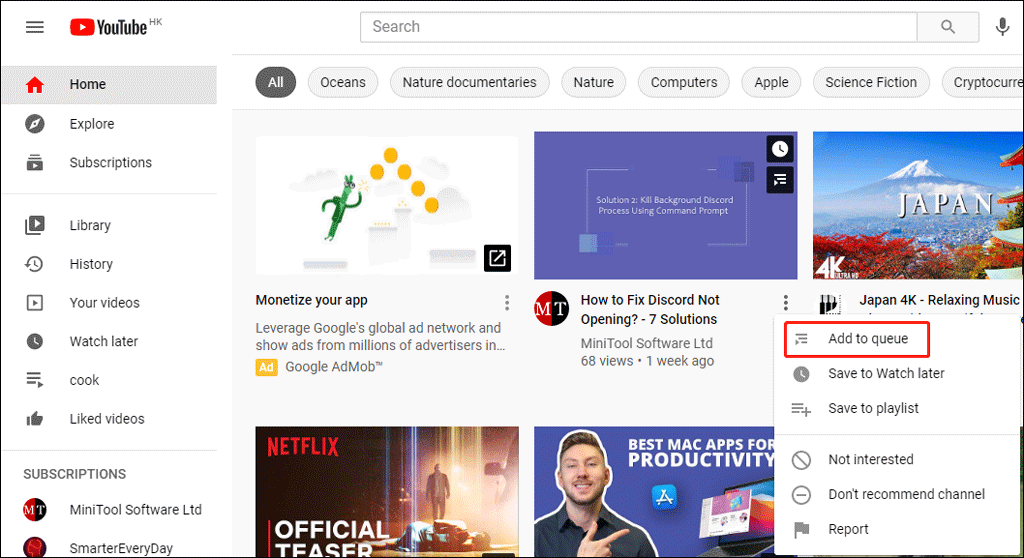Select the Oceans filter chip

343,82
